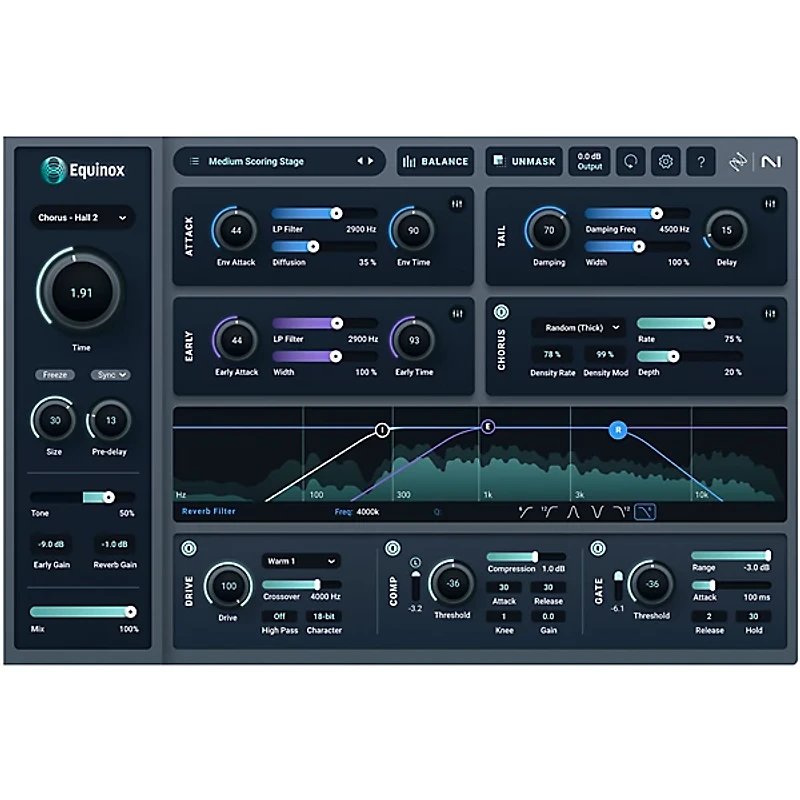Screen dimensions: 800x800
Task: Open the Chorus section advanced settings icon
Action: [x=770, y=314]
